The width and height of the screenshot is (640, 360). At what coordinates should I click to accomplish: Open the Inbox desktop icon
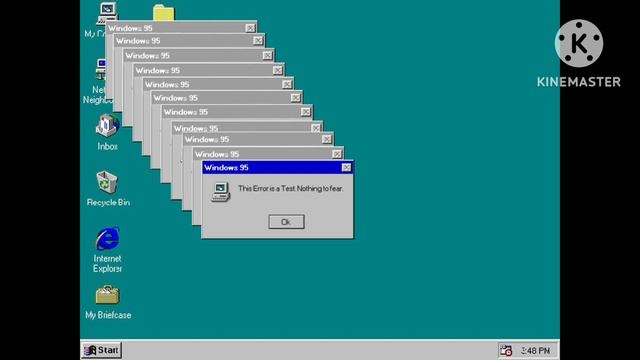tap(107, 125)
